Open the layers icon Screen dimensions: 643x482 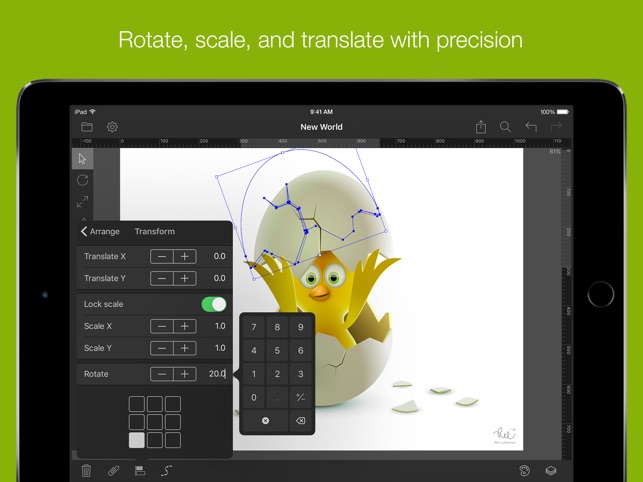(551, 471)
